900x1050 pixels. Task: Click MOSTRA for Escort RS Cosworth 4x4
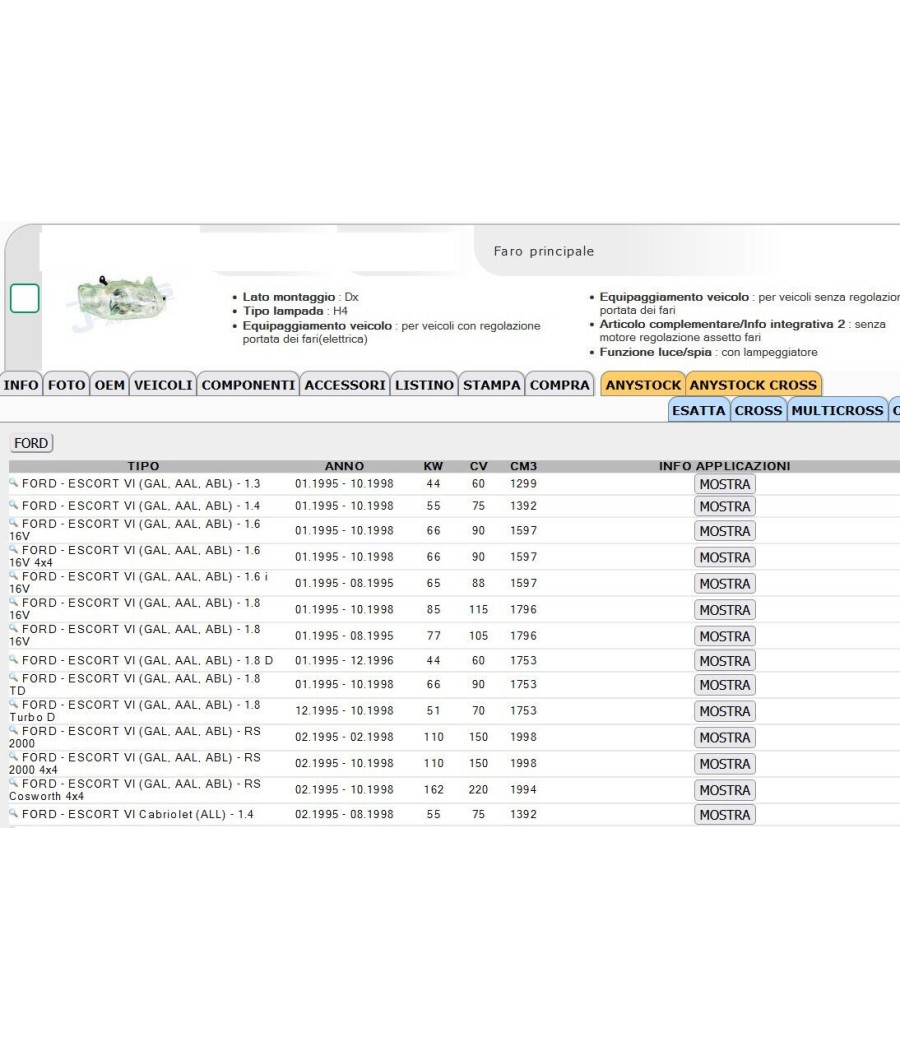[725, 790]
